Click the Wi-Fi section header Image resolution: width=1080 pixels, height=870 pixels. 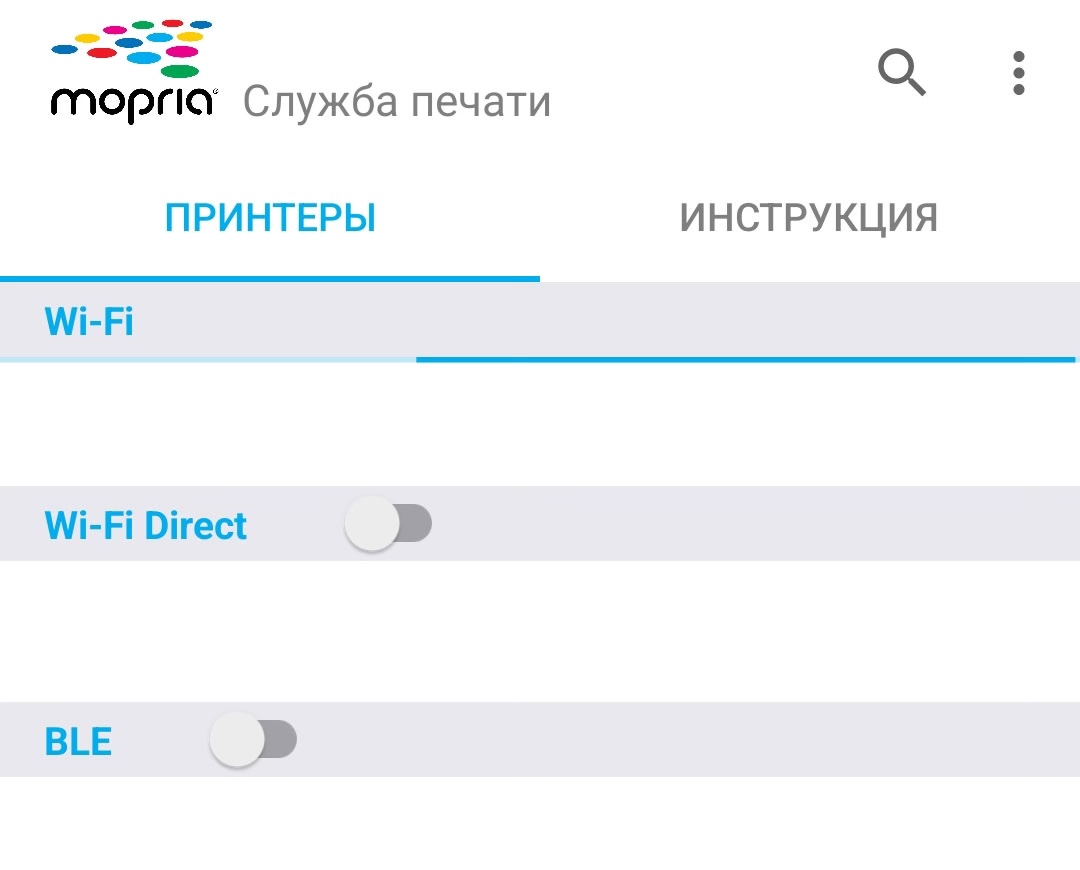(89, 322)
